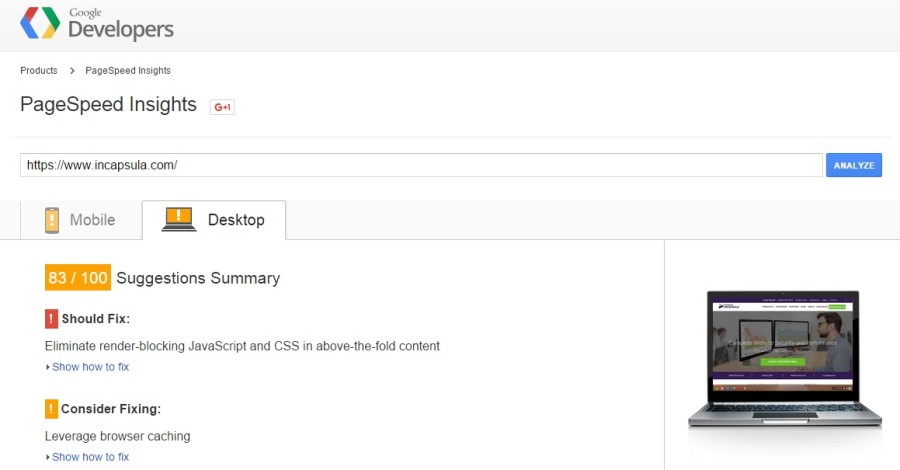The image size is (900, 470).
Task: Click the PageSpeed Insights page heading
Action: point(108,104)
